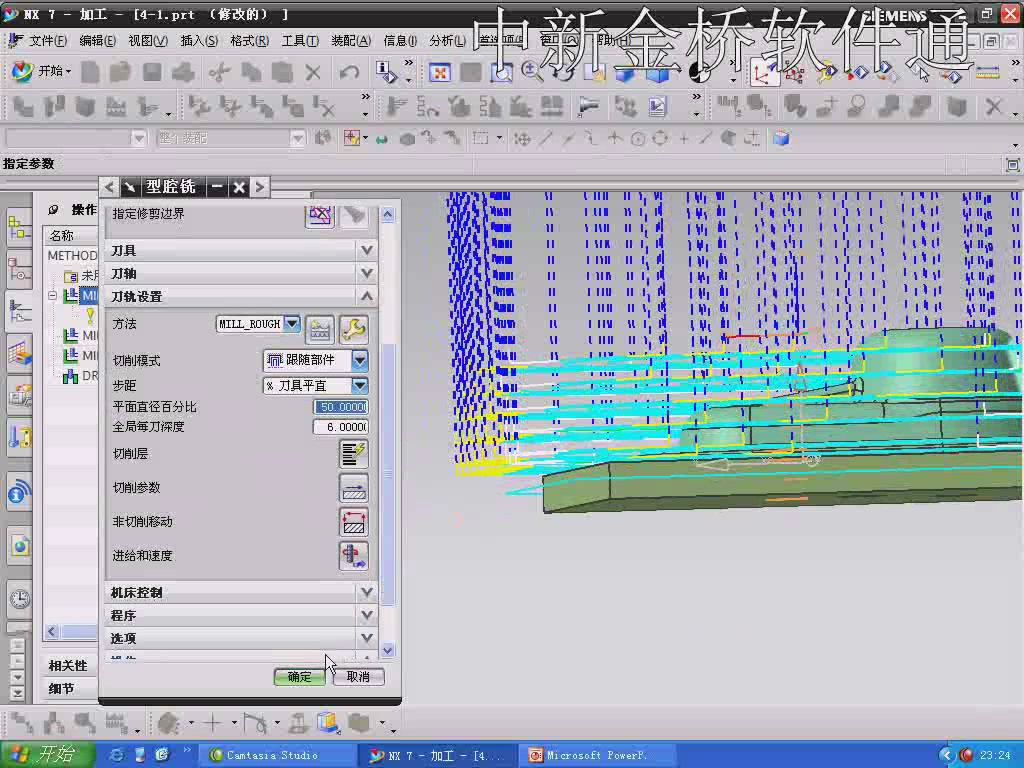Viewport: 1024px width, 768px height.
Task: Expand the 相关性 panel
Action: 68,665
